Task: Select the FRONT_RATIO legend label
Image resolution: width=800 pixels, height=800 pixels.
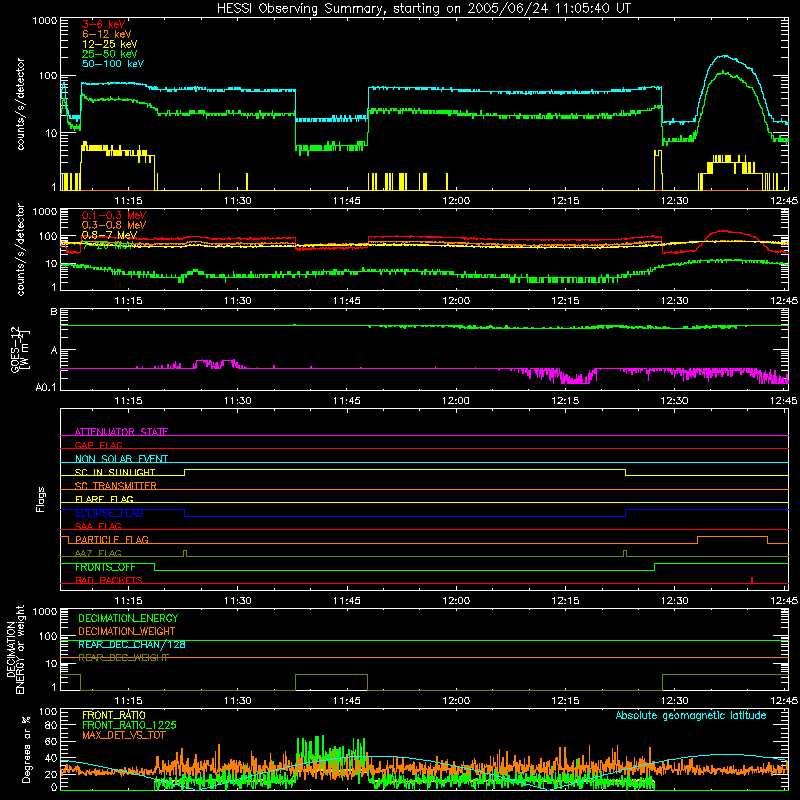Action: click(x=114, y=715)
